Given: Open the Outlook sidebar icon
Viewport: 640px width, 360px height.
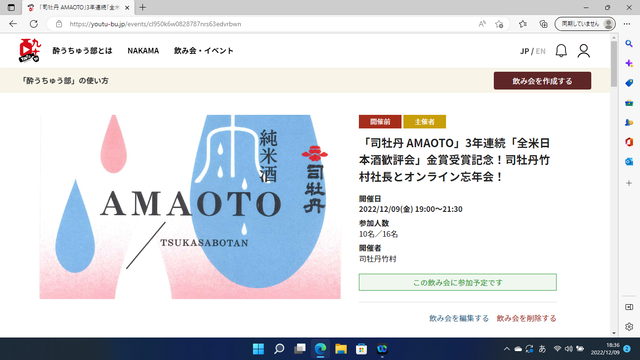Looking at the screenshot, I should pos(629,162).
